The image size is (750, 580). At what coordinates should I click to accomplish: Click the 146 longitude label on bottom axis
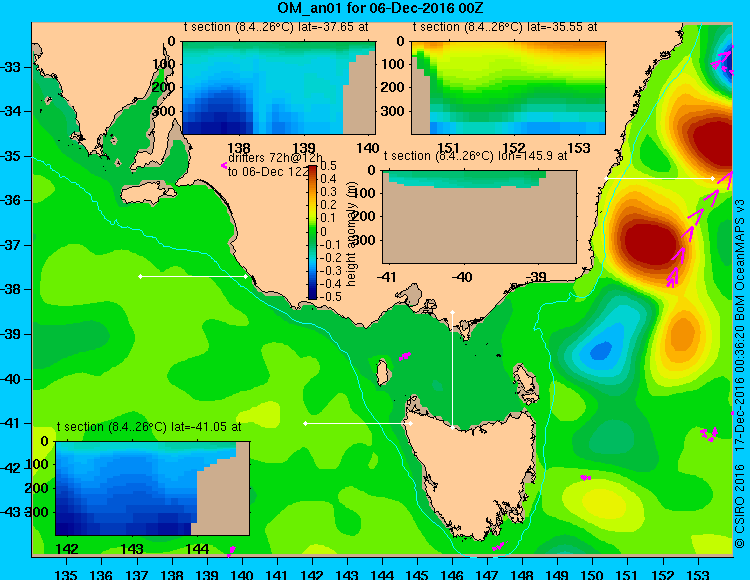tap(452, 574)
